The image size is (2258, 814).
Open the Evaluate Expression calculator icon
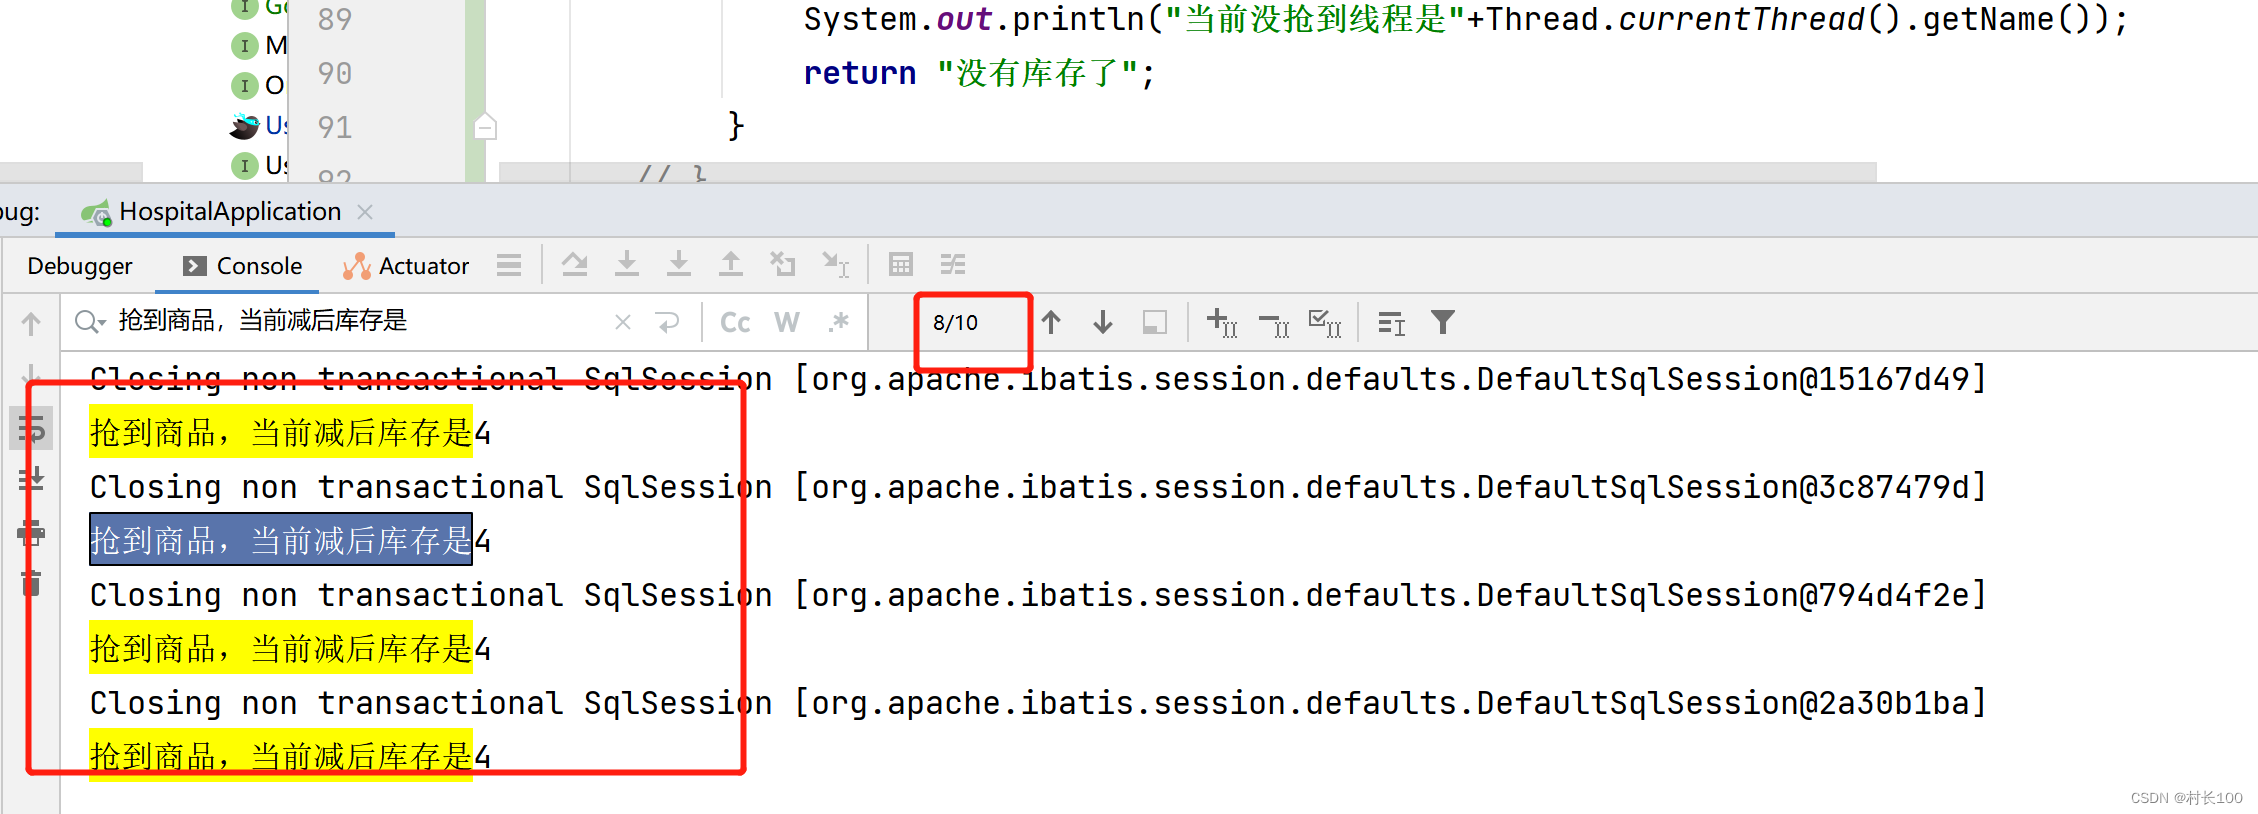[901, 265]
